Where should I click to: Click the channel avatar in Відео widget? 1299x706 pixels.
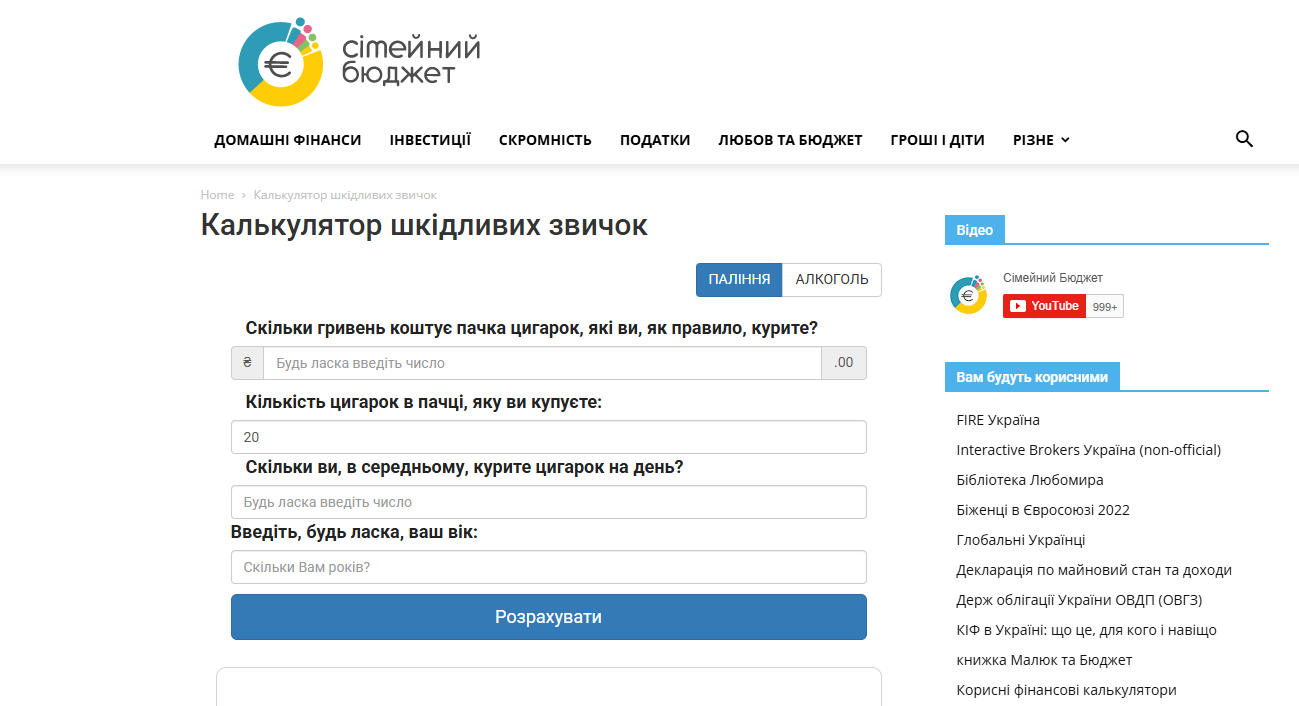968,295
